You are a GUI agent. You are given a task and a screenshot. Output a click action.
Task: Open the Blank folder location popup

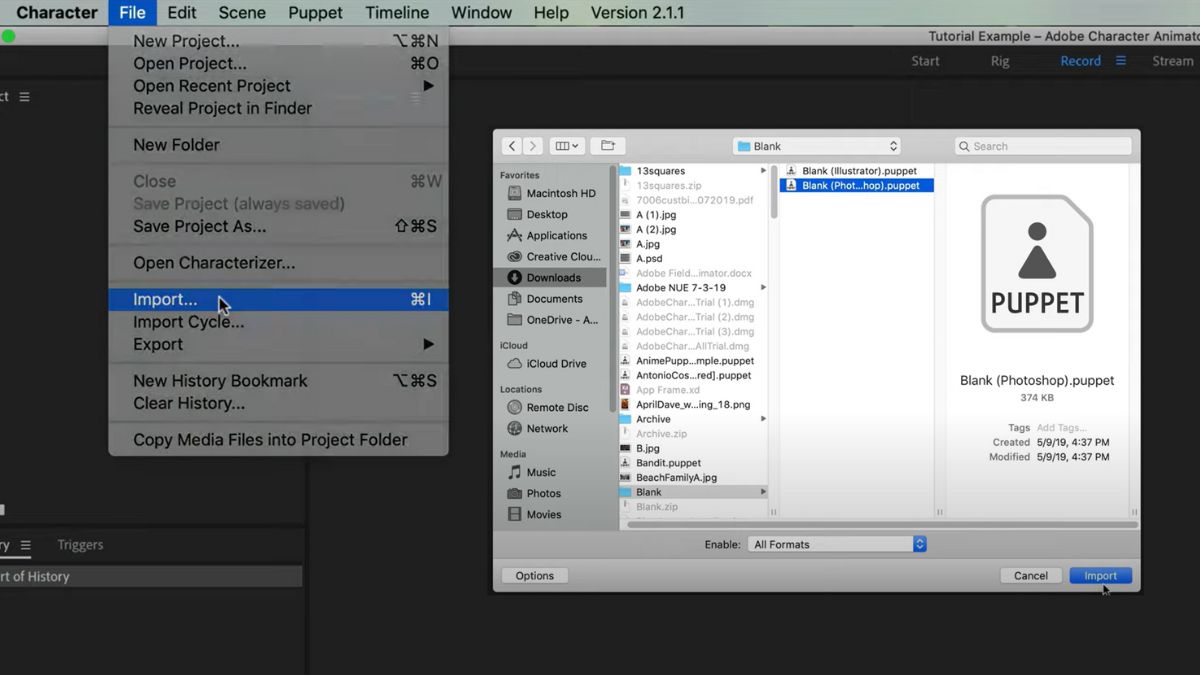817,146
